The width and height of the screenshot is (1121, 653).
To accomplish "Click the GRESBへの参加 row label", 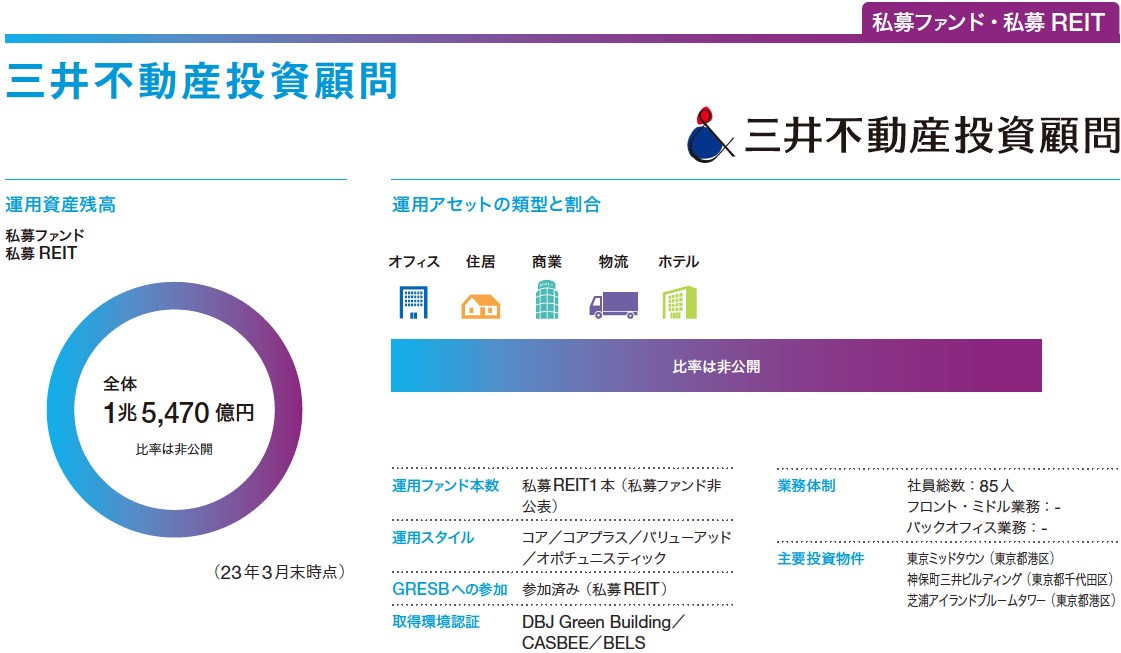I will point(450,589).
